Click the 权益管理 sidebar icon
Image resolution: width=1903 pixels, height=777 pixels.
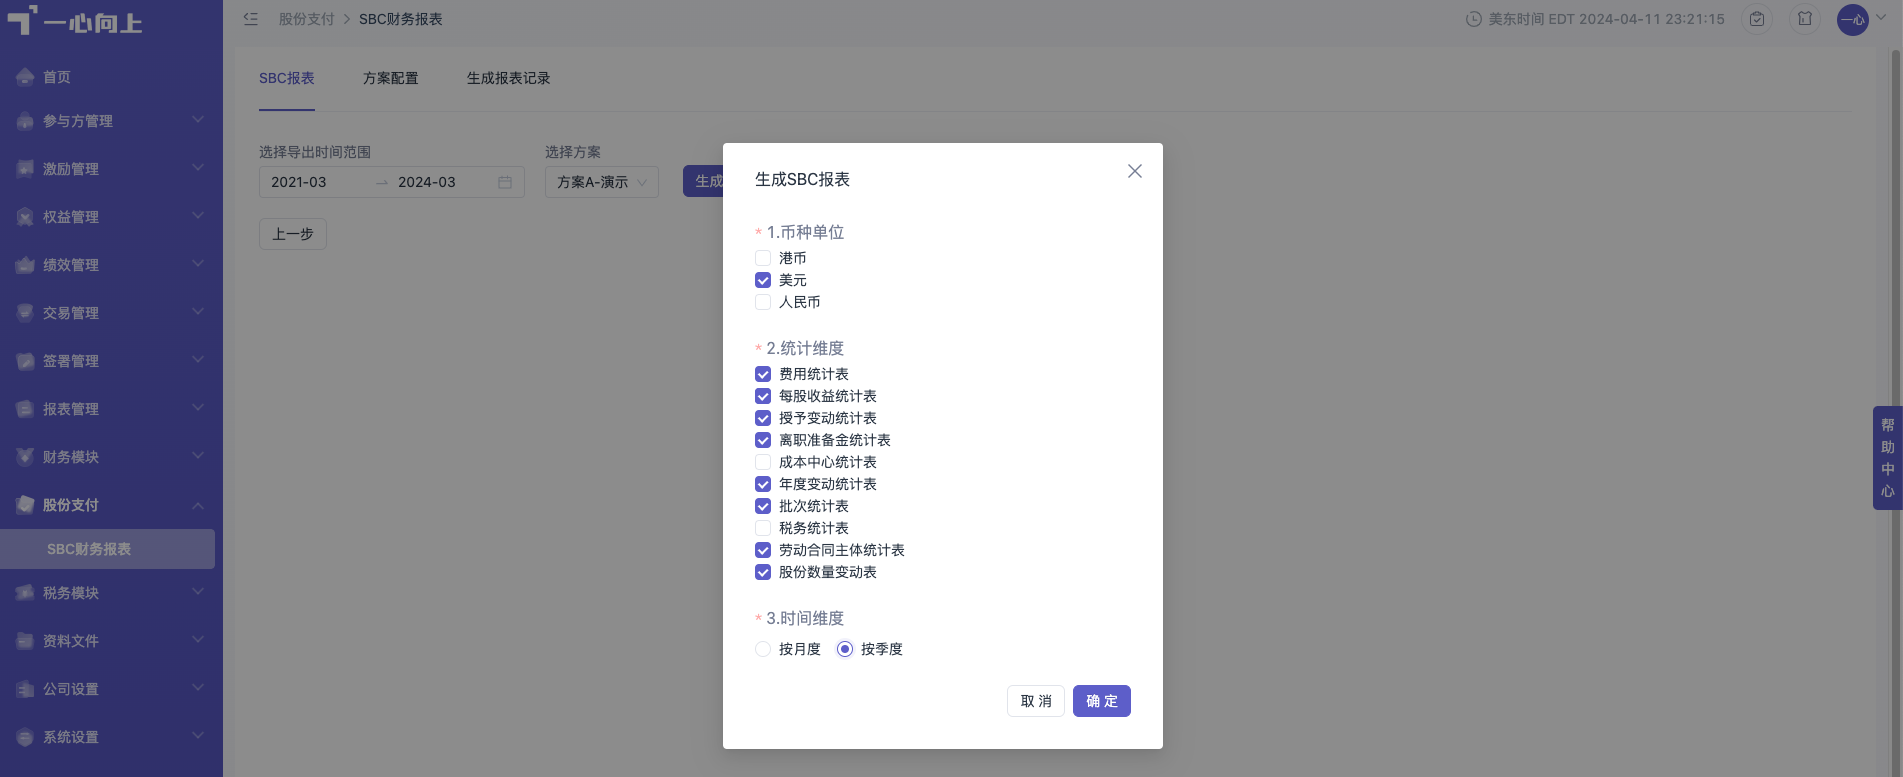(x=25, y=217)
